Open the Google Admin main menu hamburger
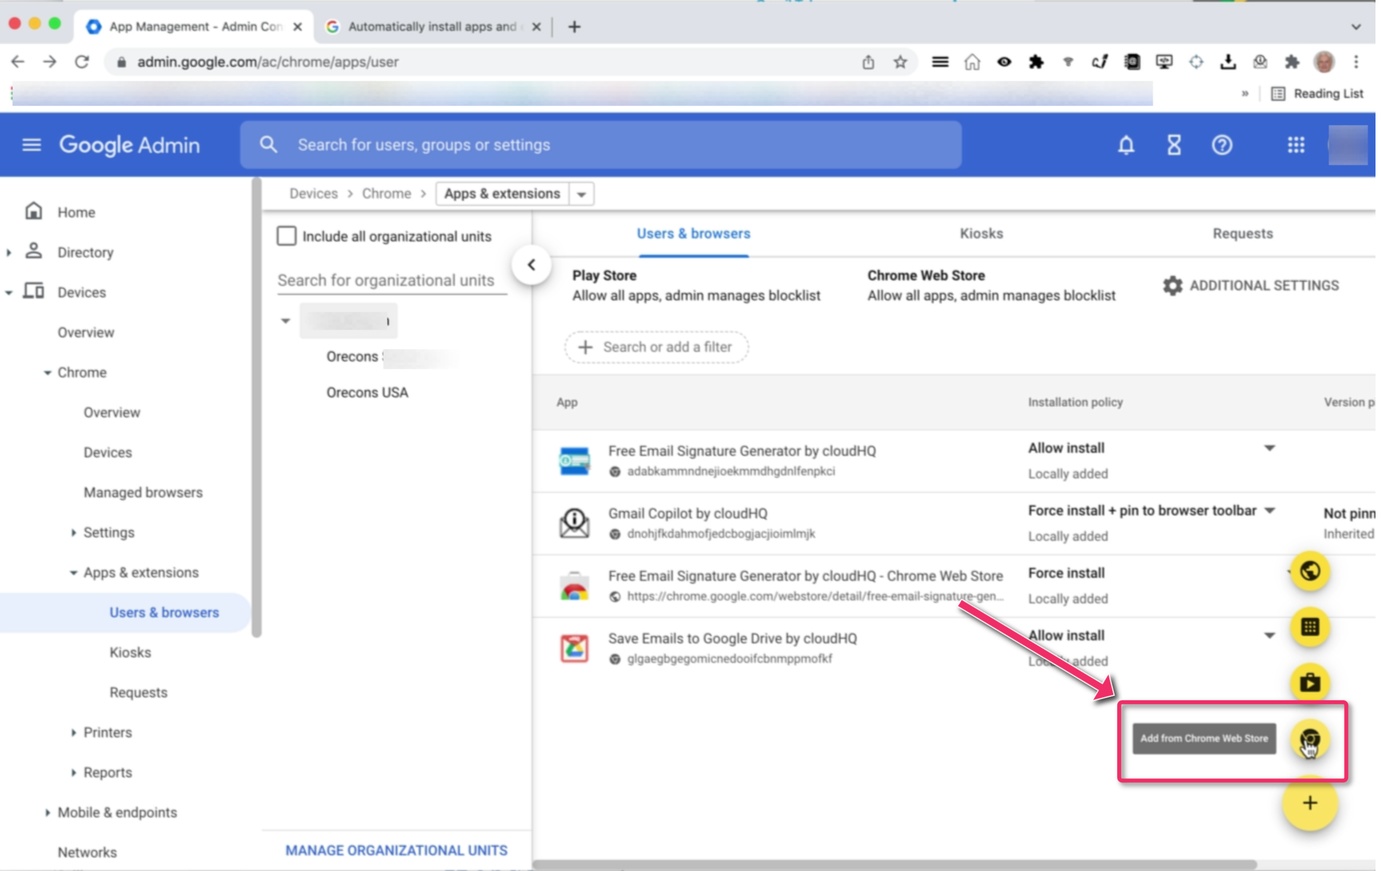The height and width of the screenshot is (871, 1383). pyautogui.click(x=31, y=145)
